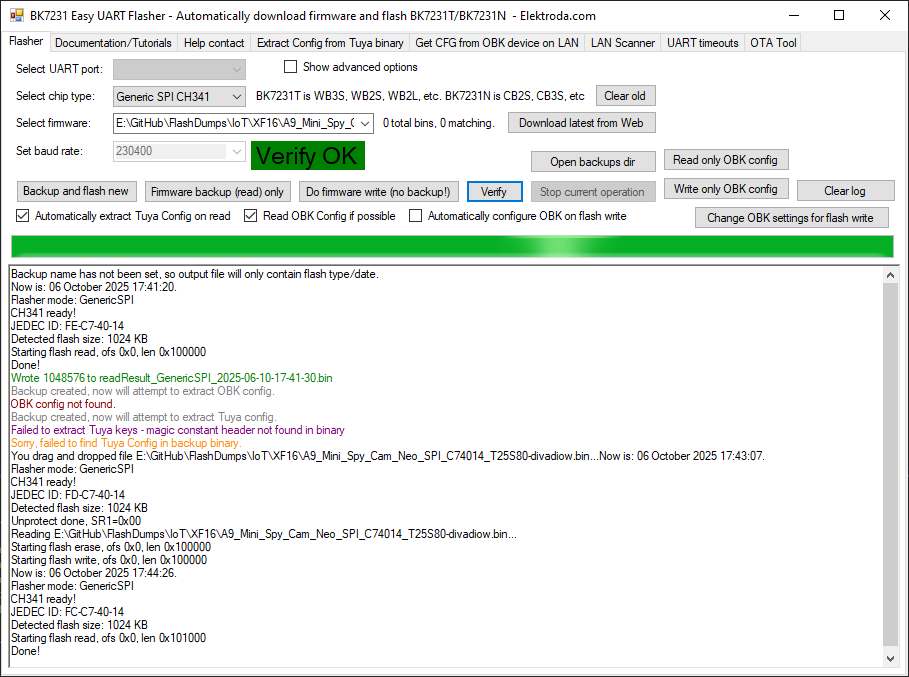The width and height of the screenshot is (909, 677).
Task: Click 'Starting flash read, ofs 0x0, len 0x101000' line
Action: [x=108, y=638]
